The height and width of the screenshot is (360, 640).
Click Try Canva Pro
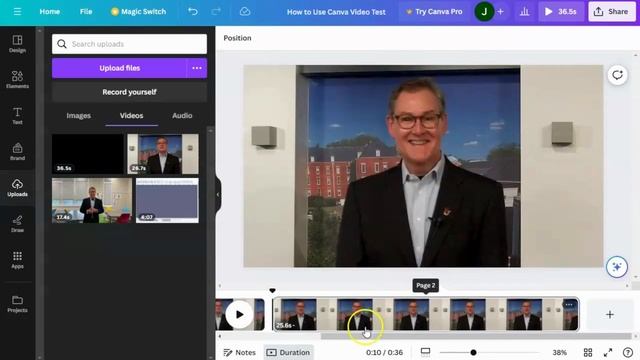pos(434,11)
